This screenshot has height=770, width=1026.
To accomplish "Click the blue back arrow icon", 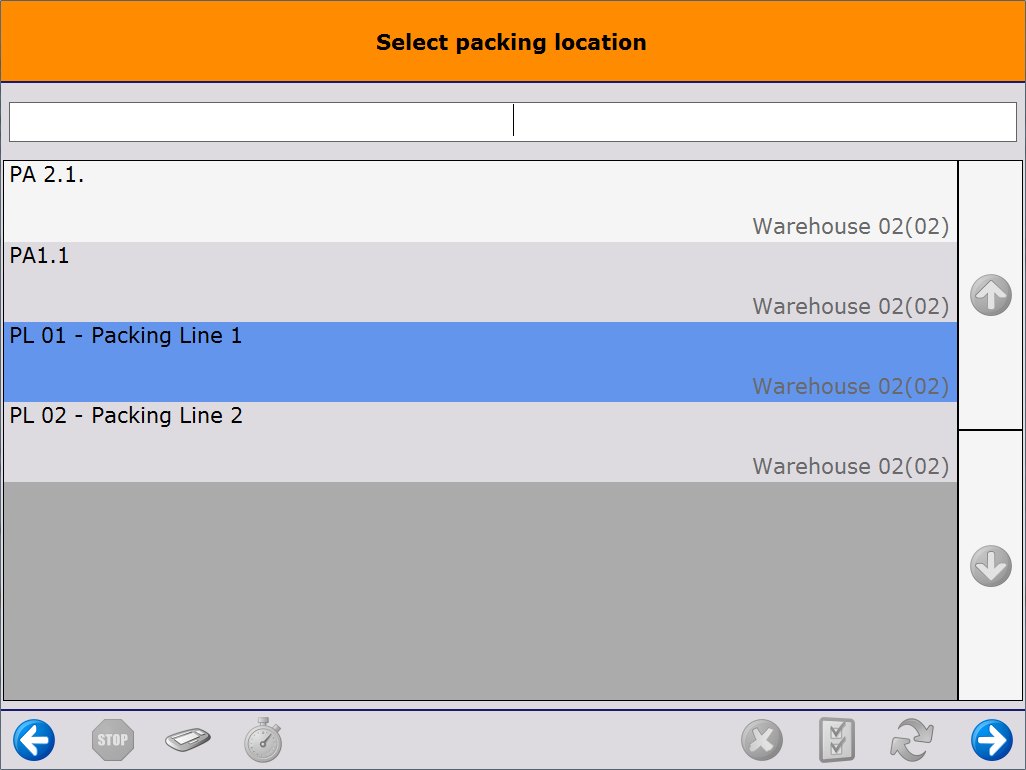I will 34,740.
